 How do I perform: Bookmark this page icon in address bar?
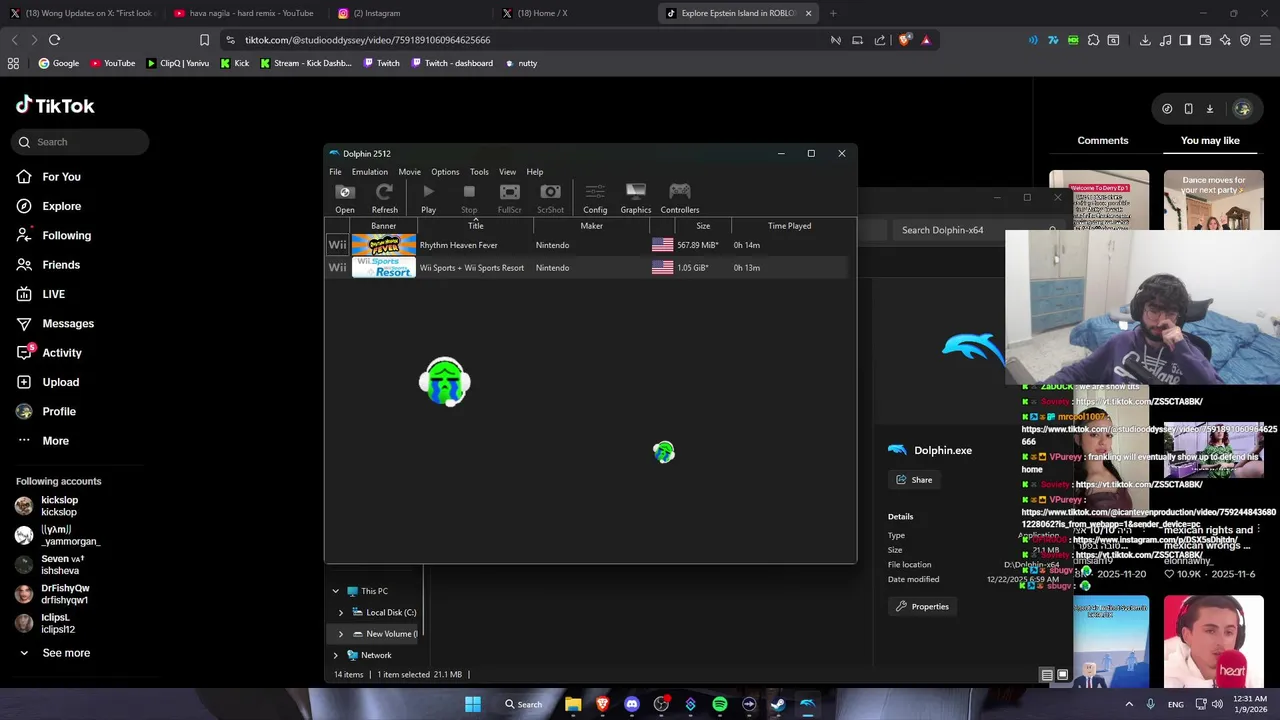204,40
